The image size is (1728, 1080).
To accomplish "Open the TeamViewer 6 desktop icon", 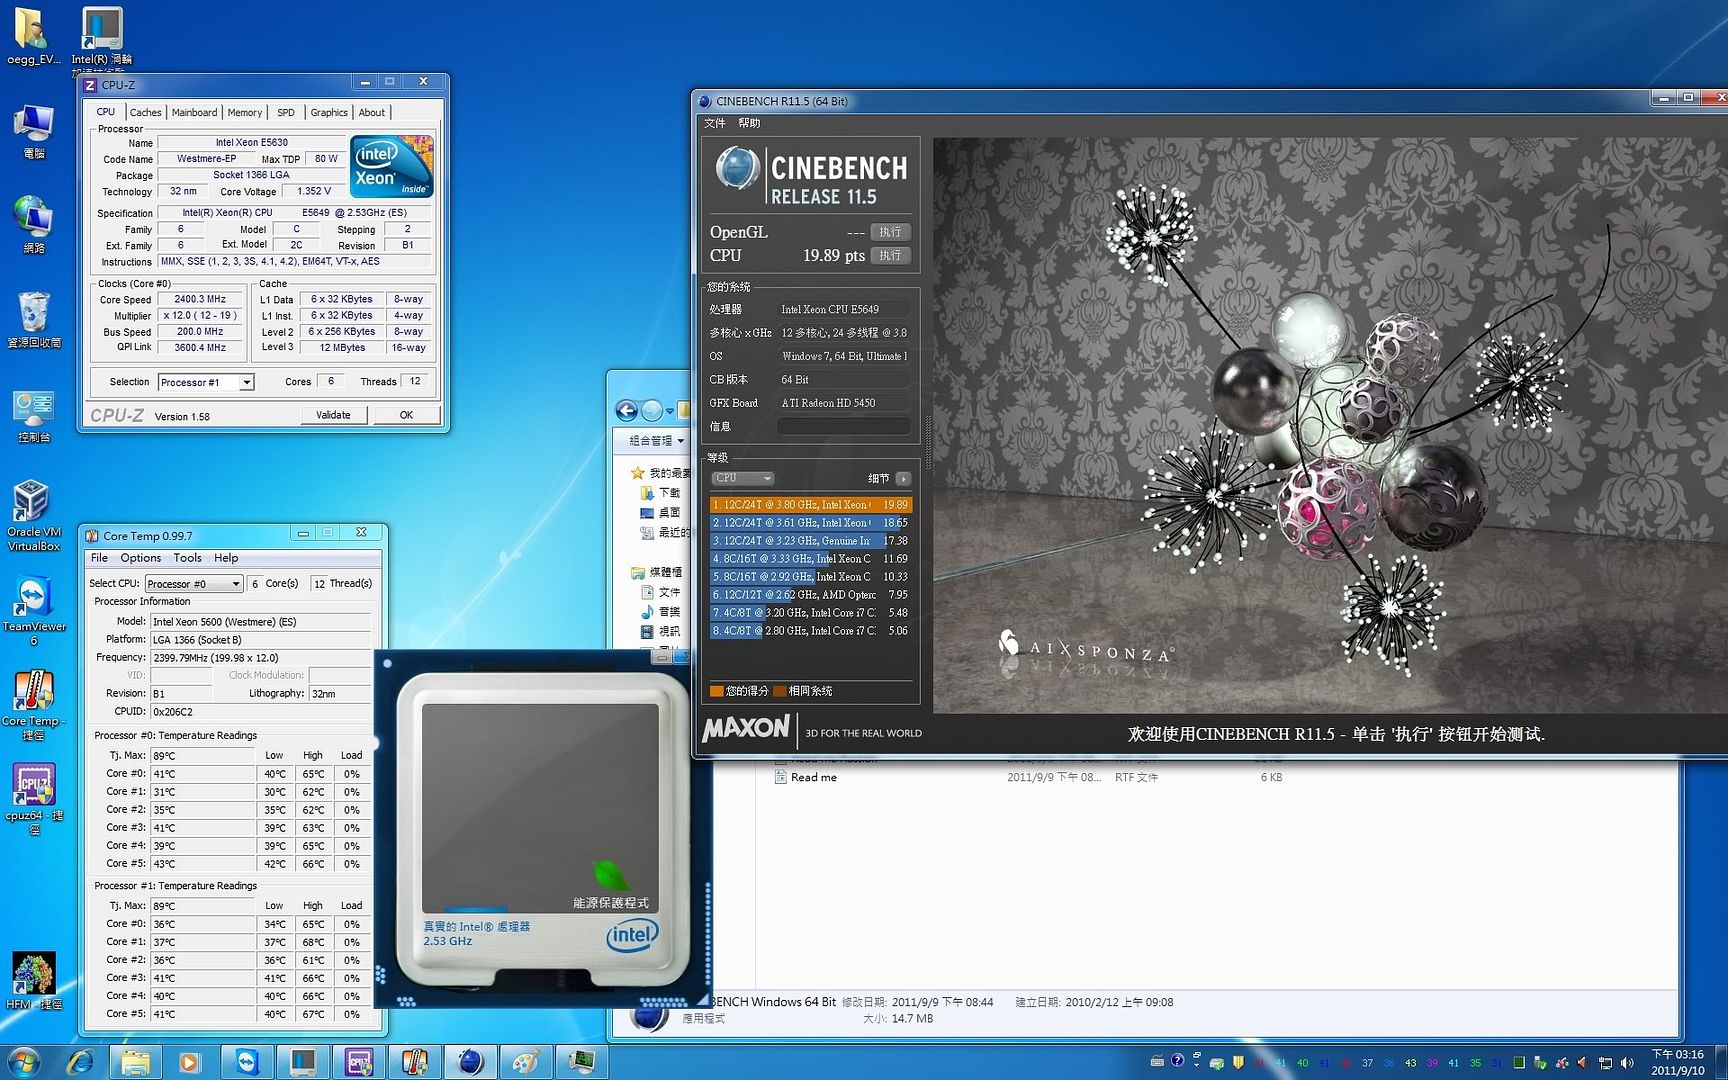I will pos(33,611).
